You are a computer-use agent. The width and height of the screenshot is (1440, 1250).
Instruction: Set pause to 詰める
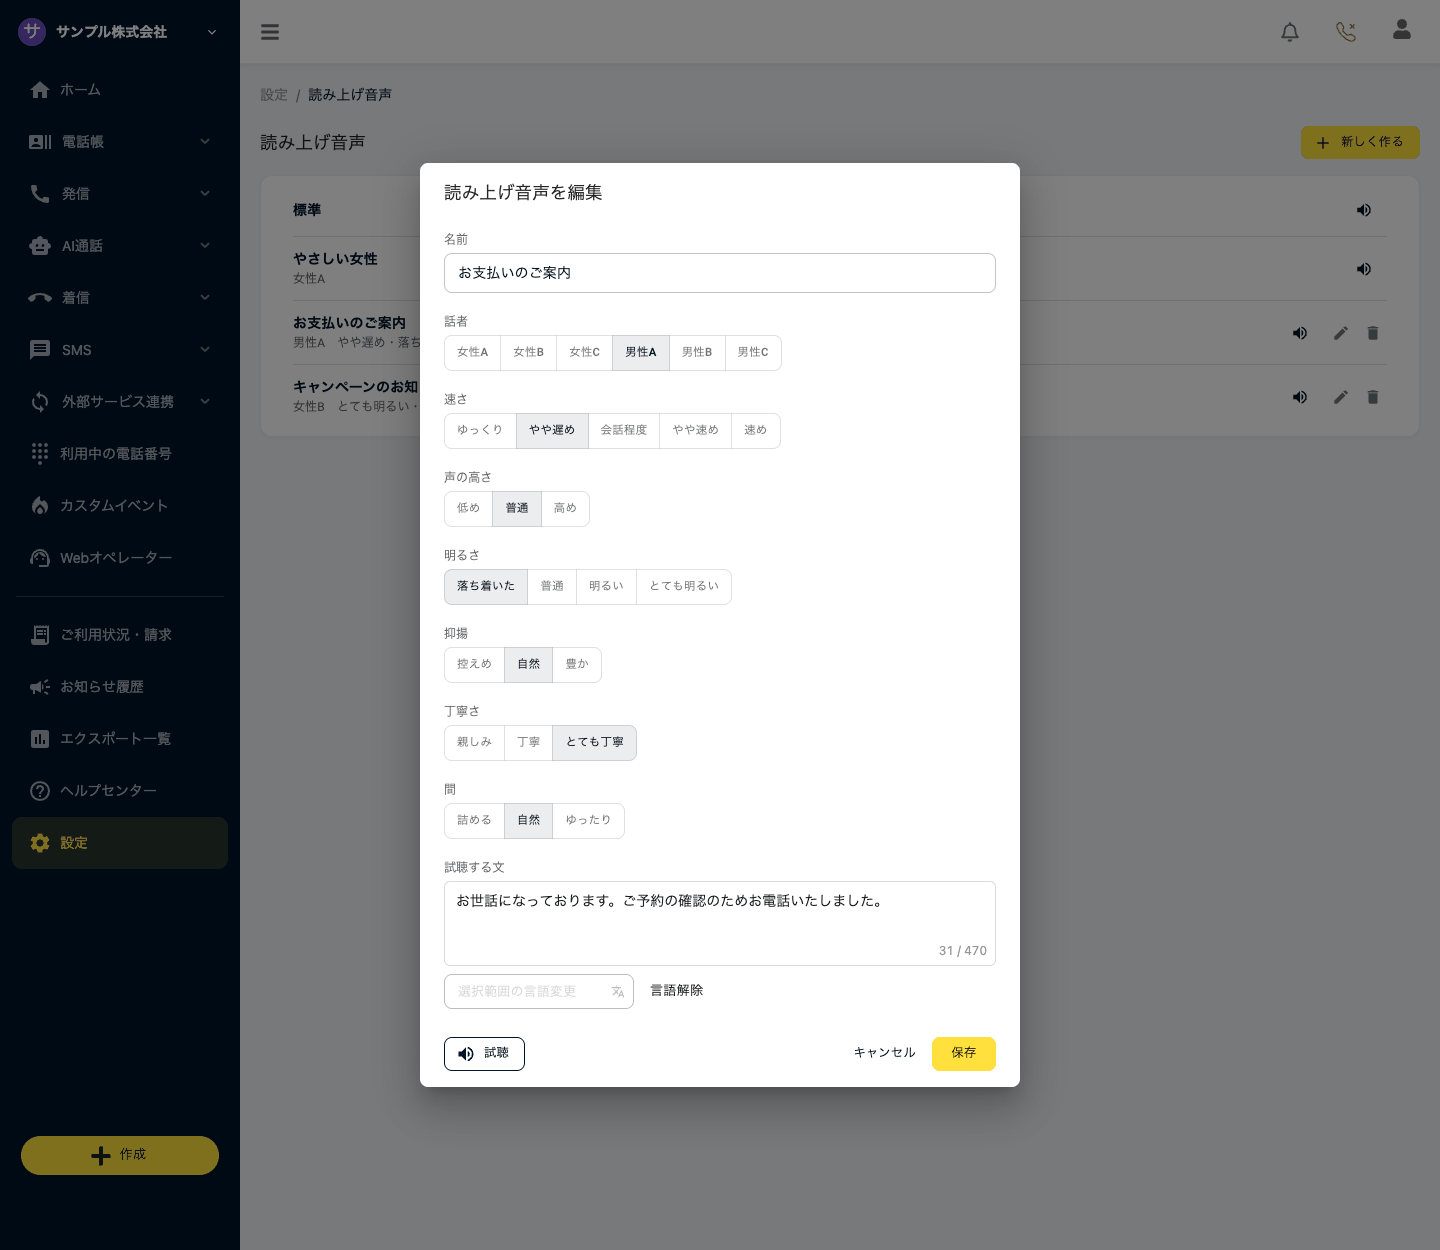(x=475, y=821)
